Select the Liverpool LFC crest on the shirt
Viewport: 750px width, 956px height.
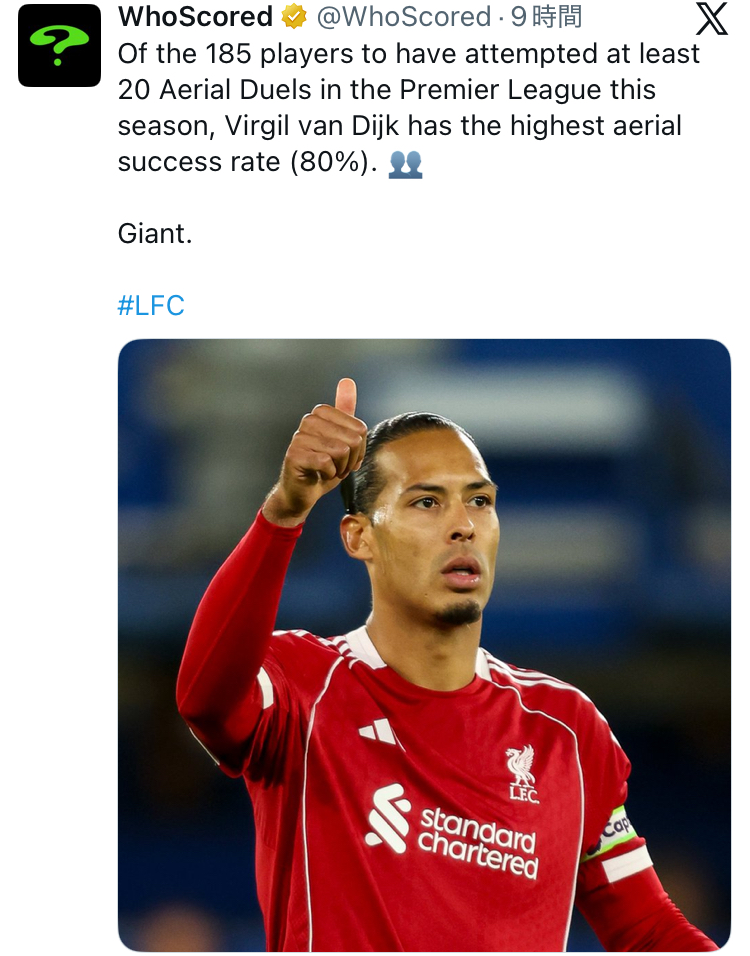tap(521, 772)
